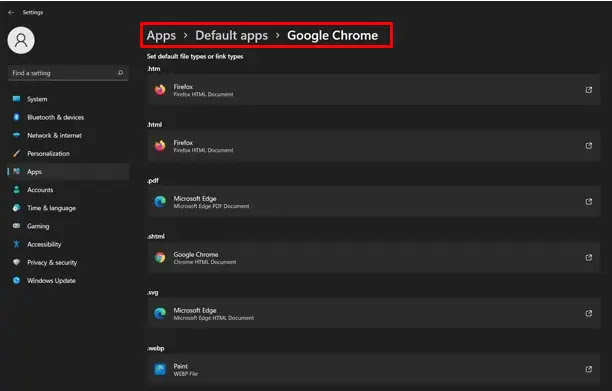Click the open-external icon in .shtml row
This screenshot has height=391, width=612.
point(589,257)
